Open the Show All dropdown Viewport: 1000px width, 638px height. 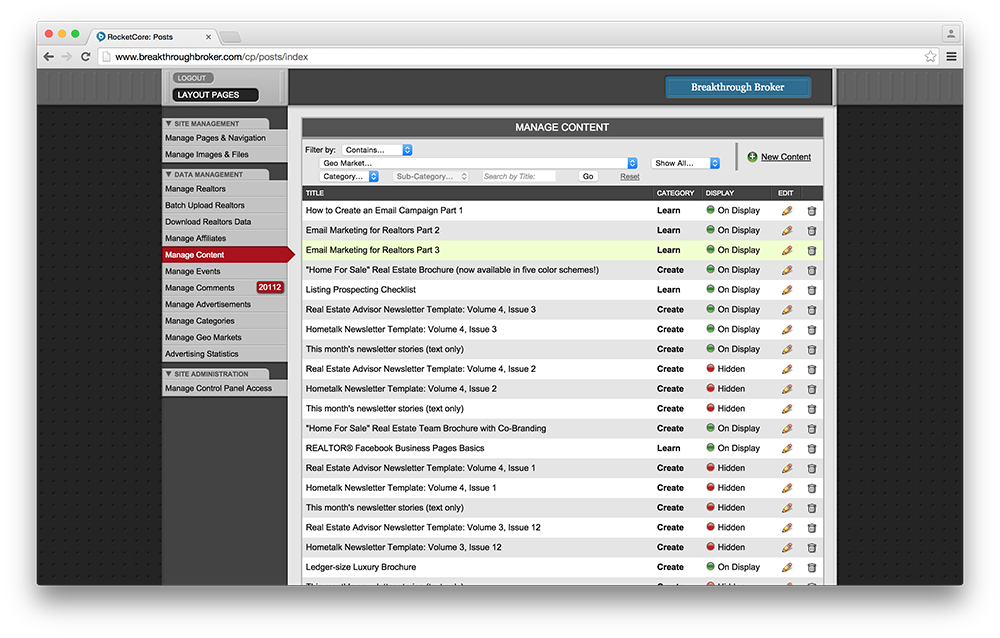point(685,163)
